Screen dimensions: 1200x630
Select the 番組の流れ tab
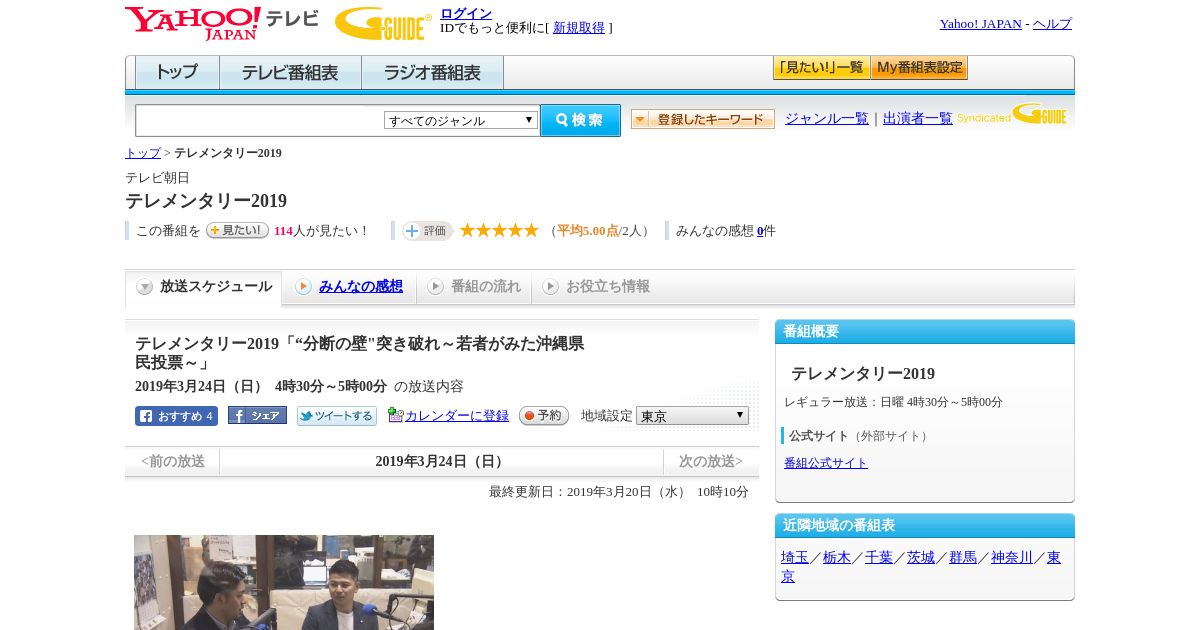click(x=474, y=287)
